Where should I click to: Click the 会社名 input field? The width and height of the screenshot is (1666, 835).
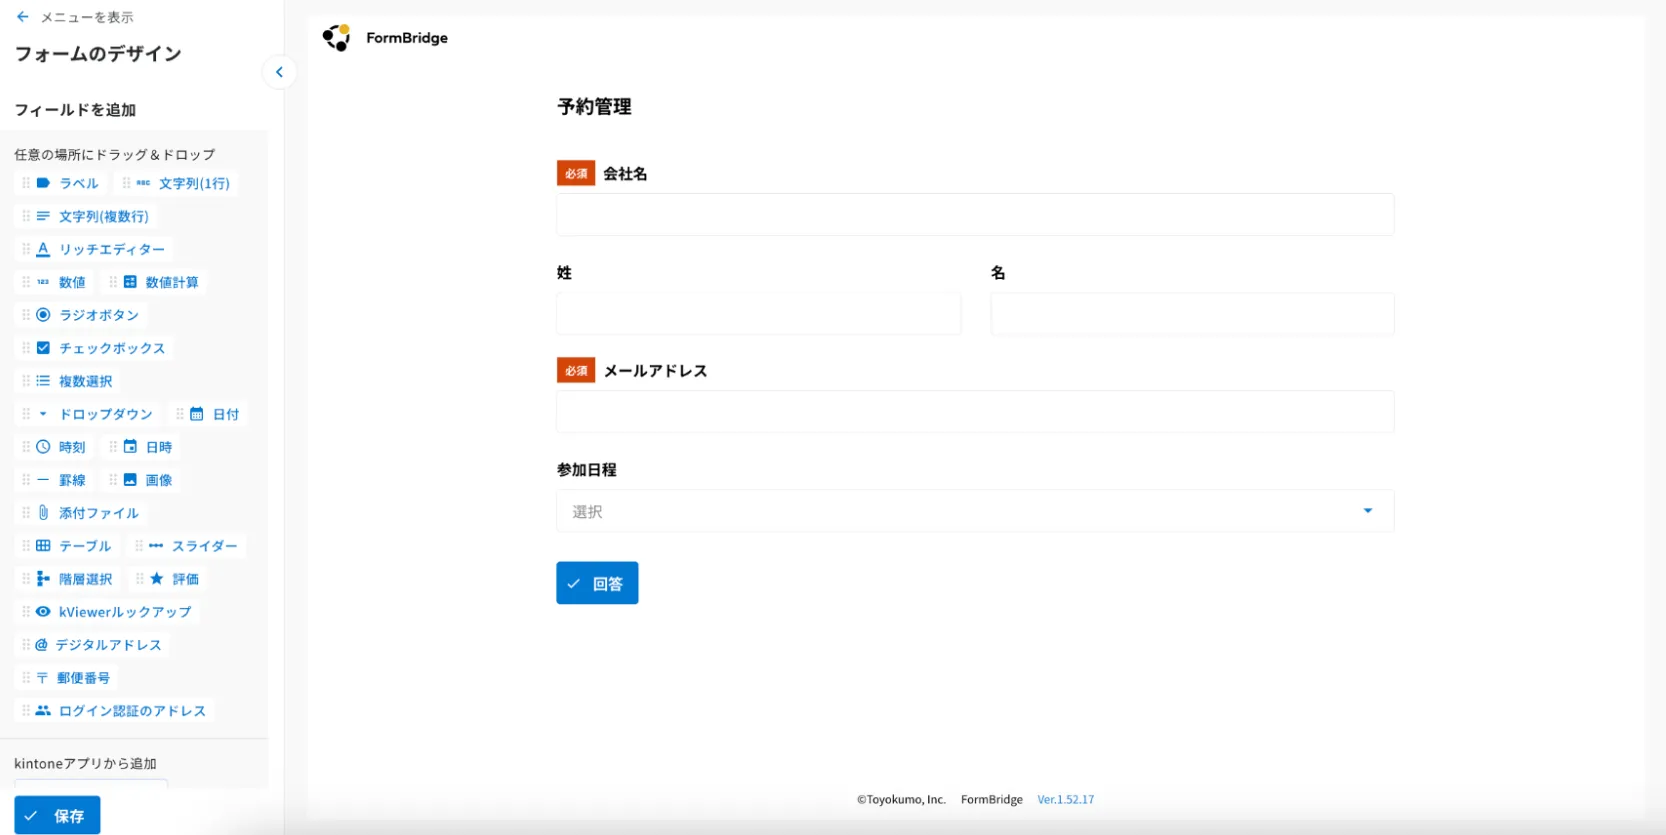click(975, 215)
